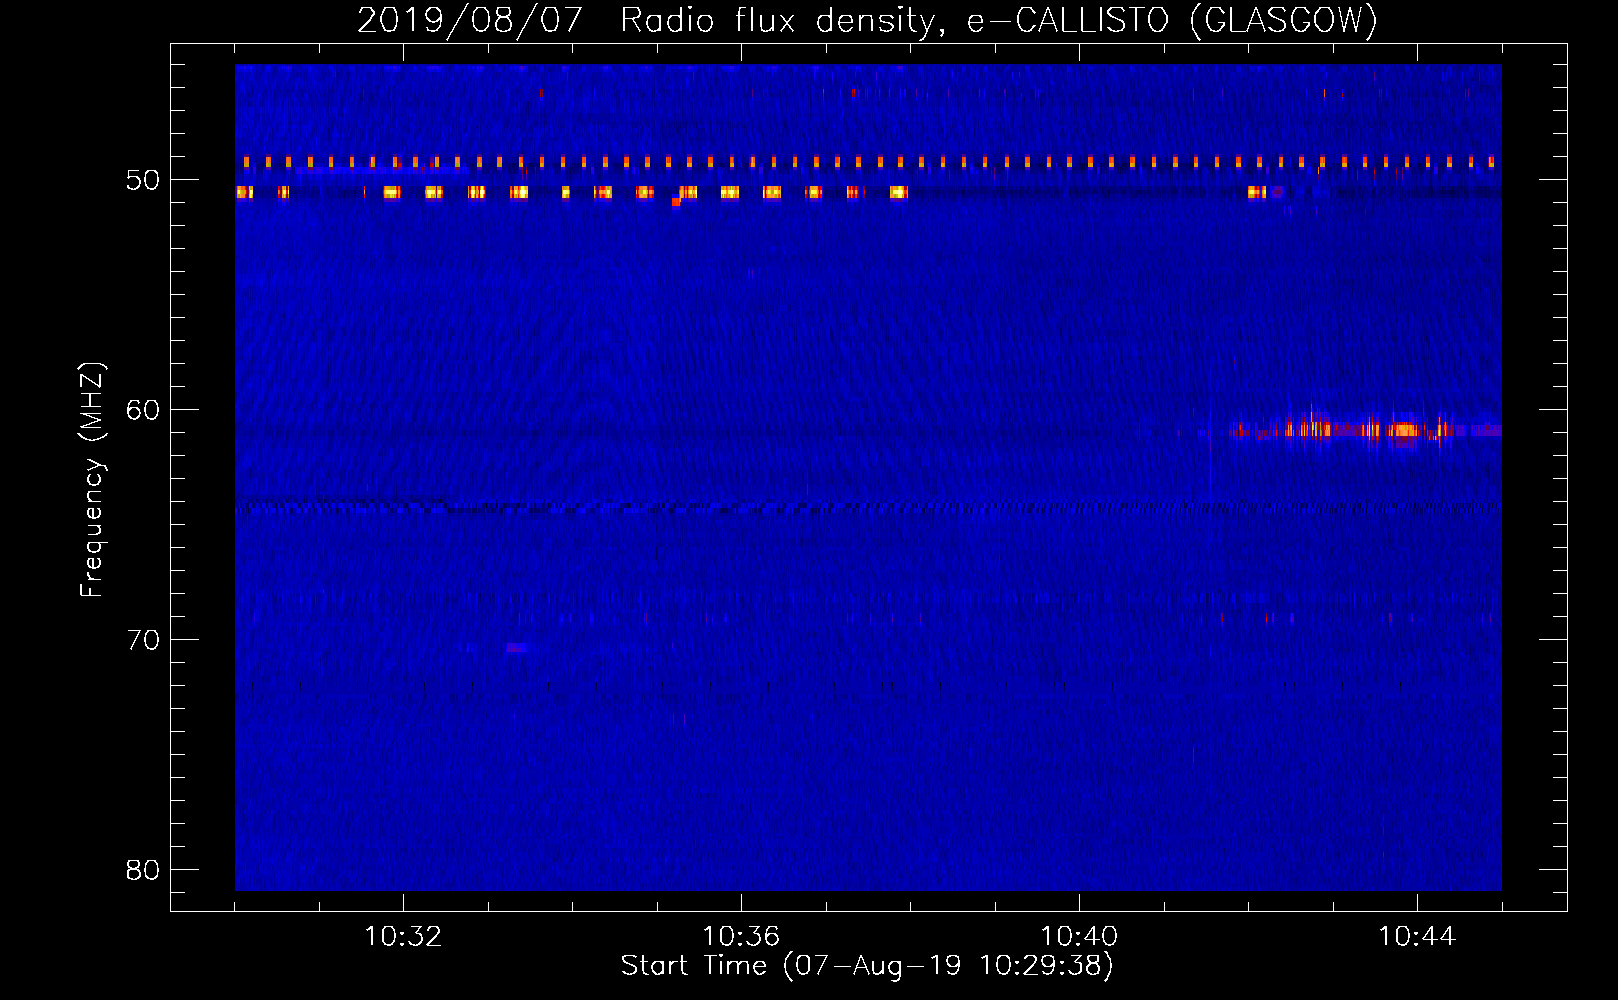Click the 80 frequency axis label

[143, 870]
